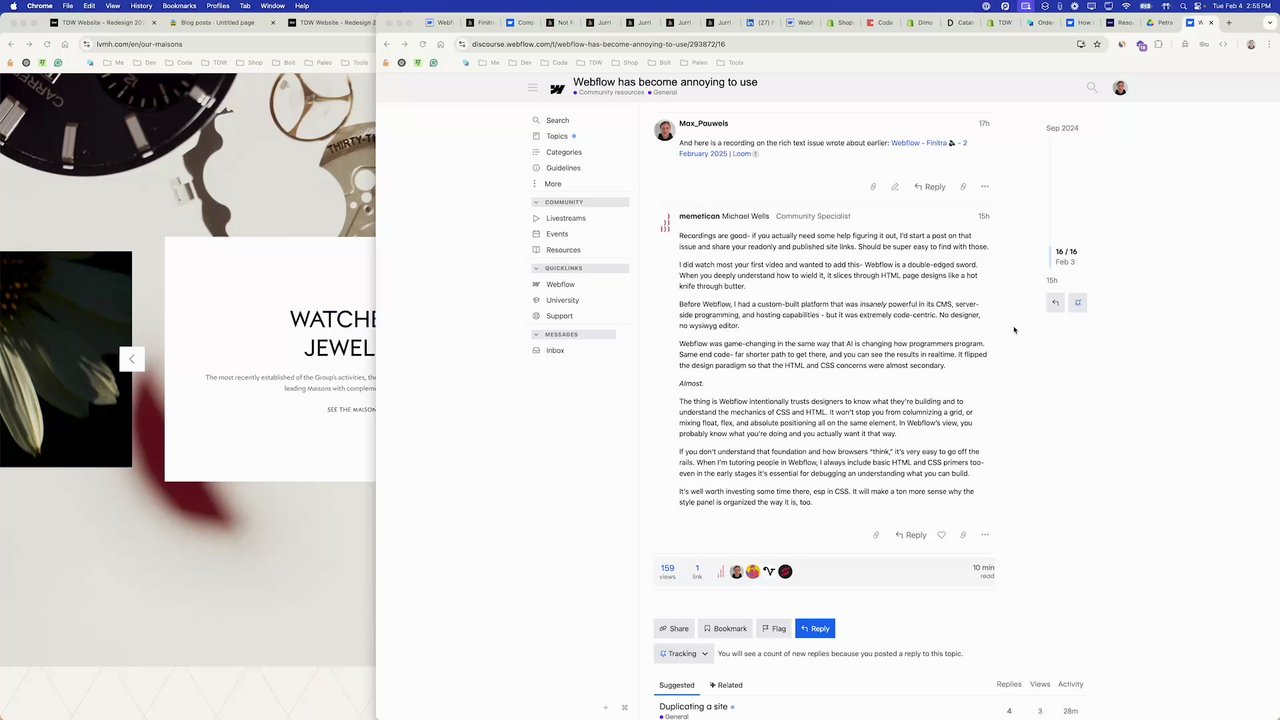Click the Community resources category tag
This screenshot has height=720, width=1280.
(609, 93)
